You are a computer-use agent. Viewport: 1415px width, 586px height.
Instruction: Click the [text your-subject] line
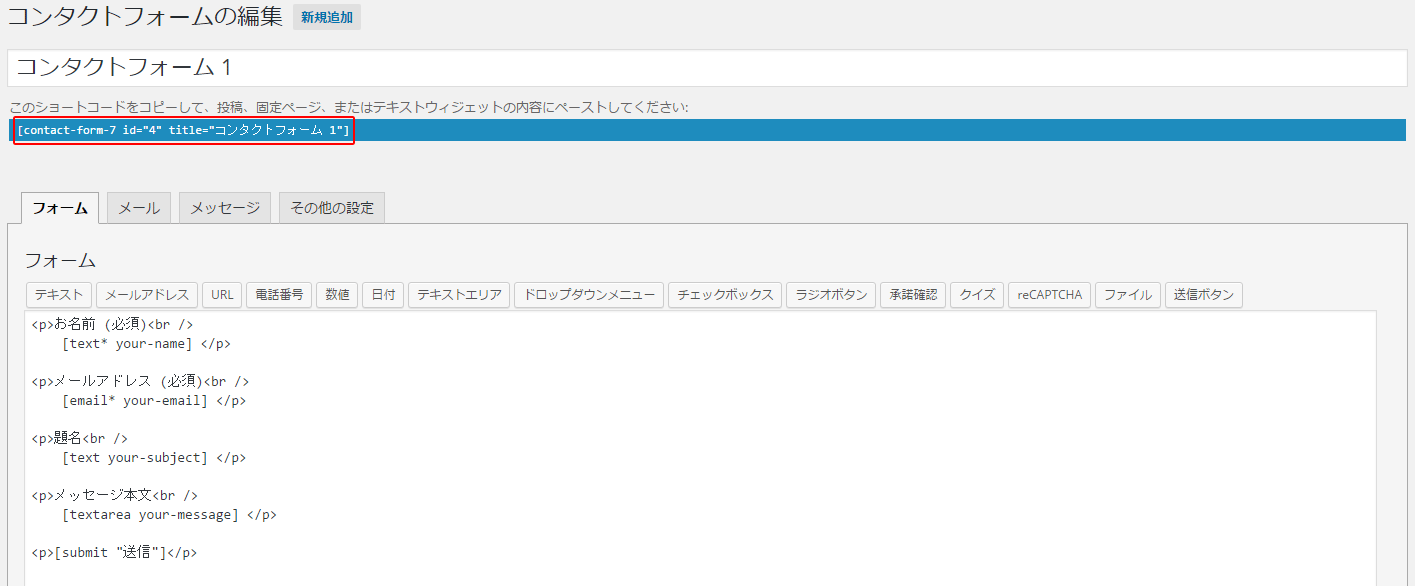click(154, 457)
